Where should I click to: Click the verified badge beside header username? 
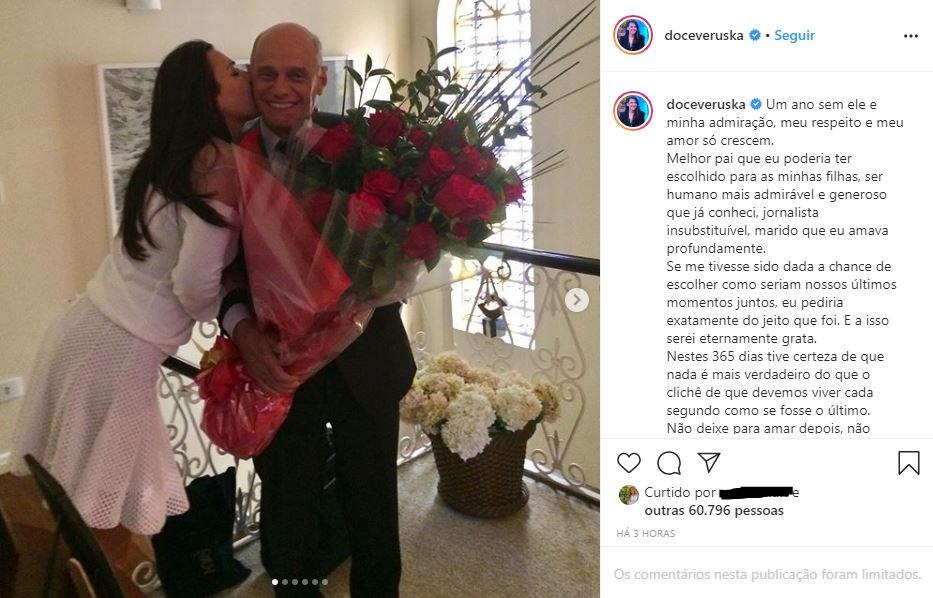click(754, 35)
